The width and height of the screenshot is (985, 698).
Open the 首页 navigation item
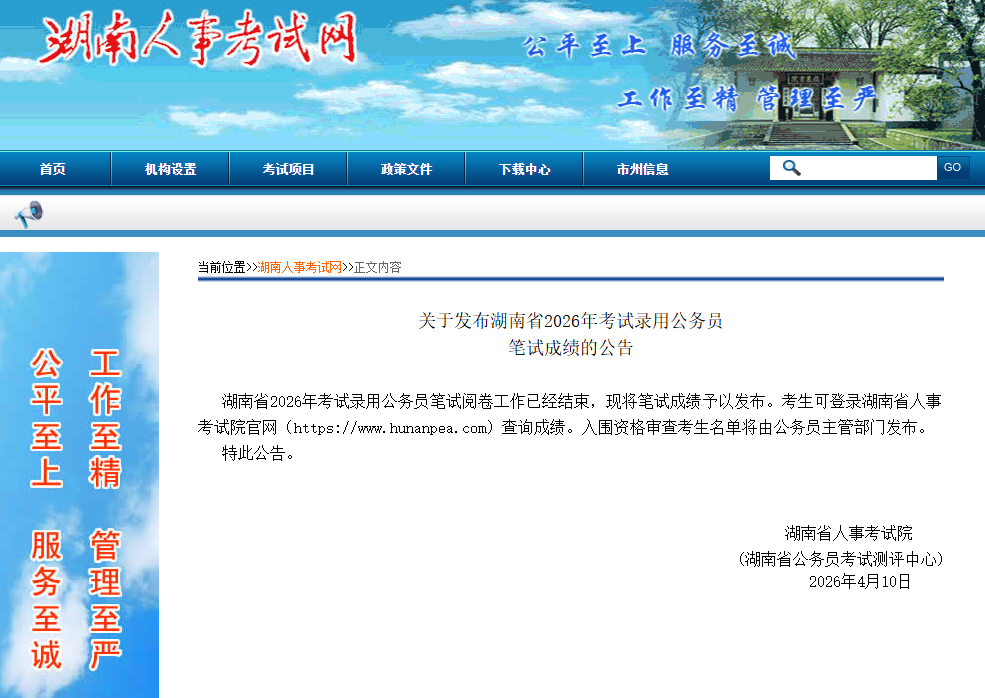click(53, 169)
